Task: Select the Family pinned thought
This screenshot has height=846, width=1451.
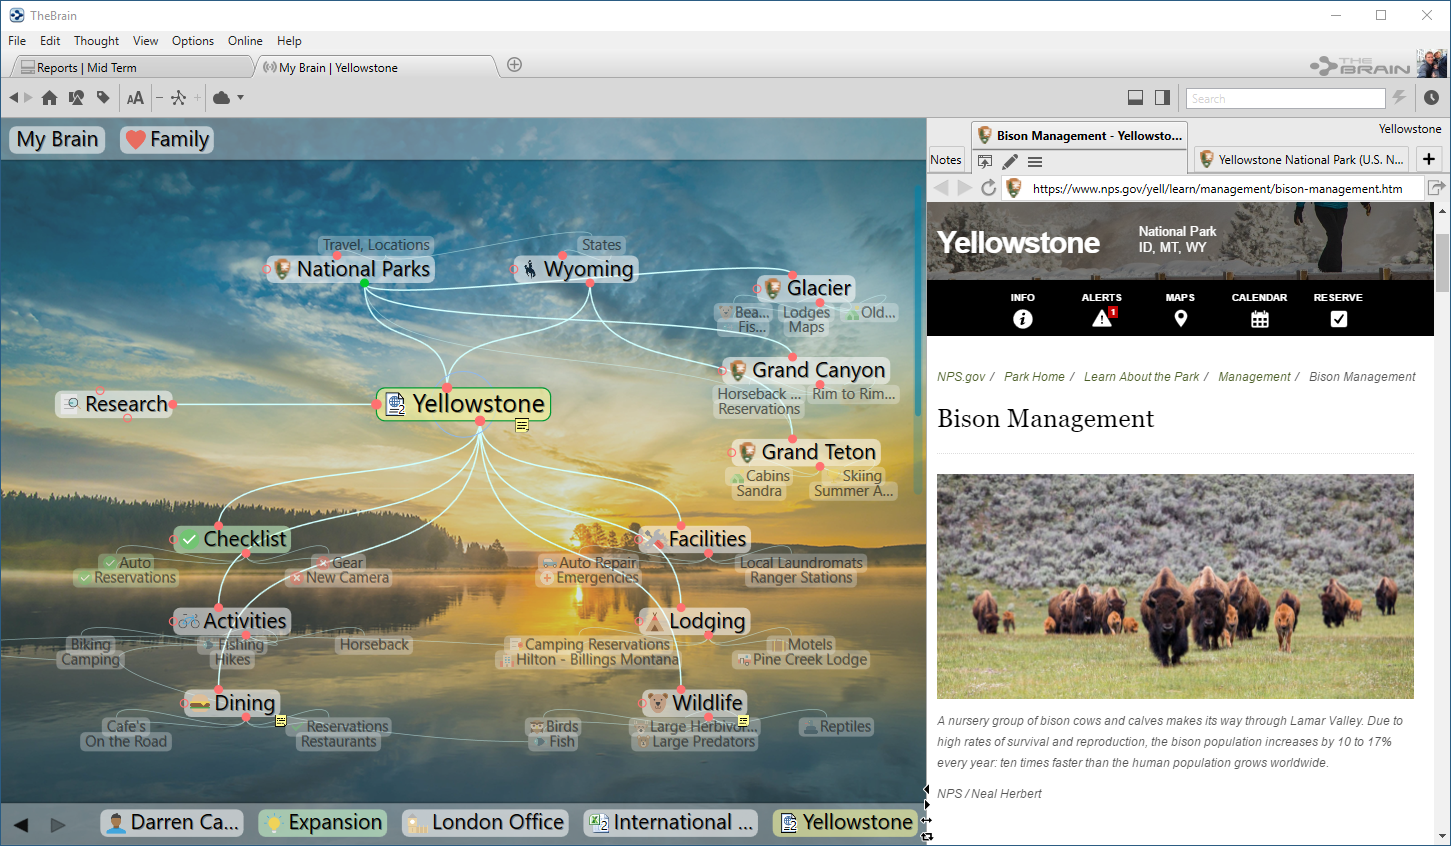Action: pos(167,140)
